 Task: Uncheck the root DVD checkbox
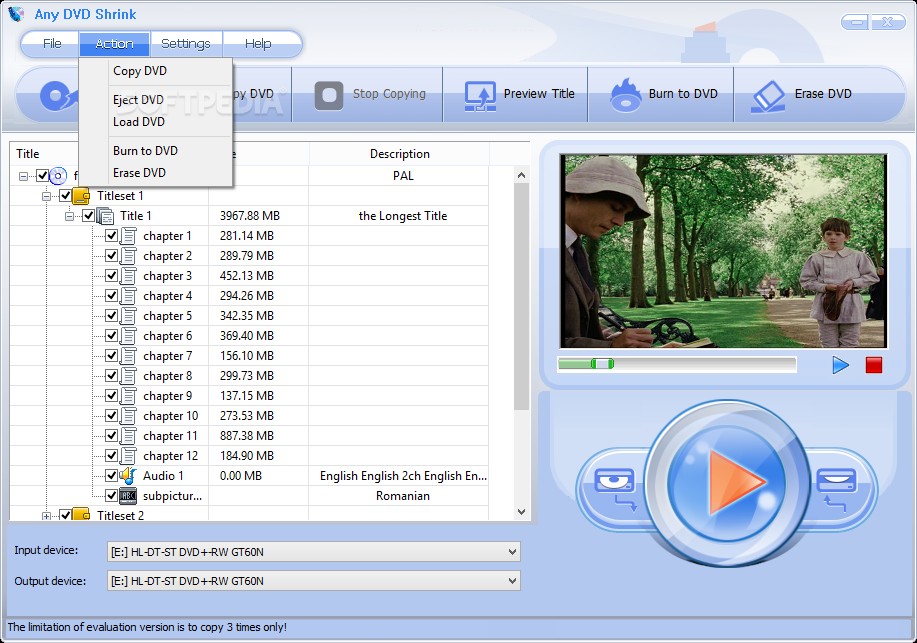pos(42,176)
